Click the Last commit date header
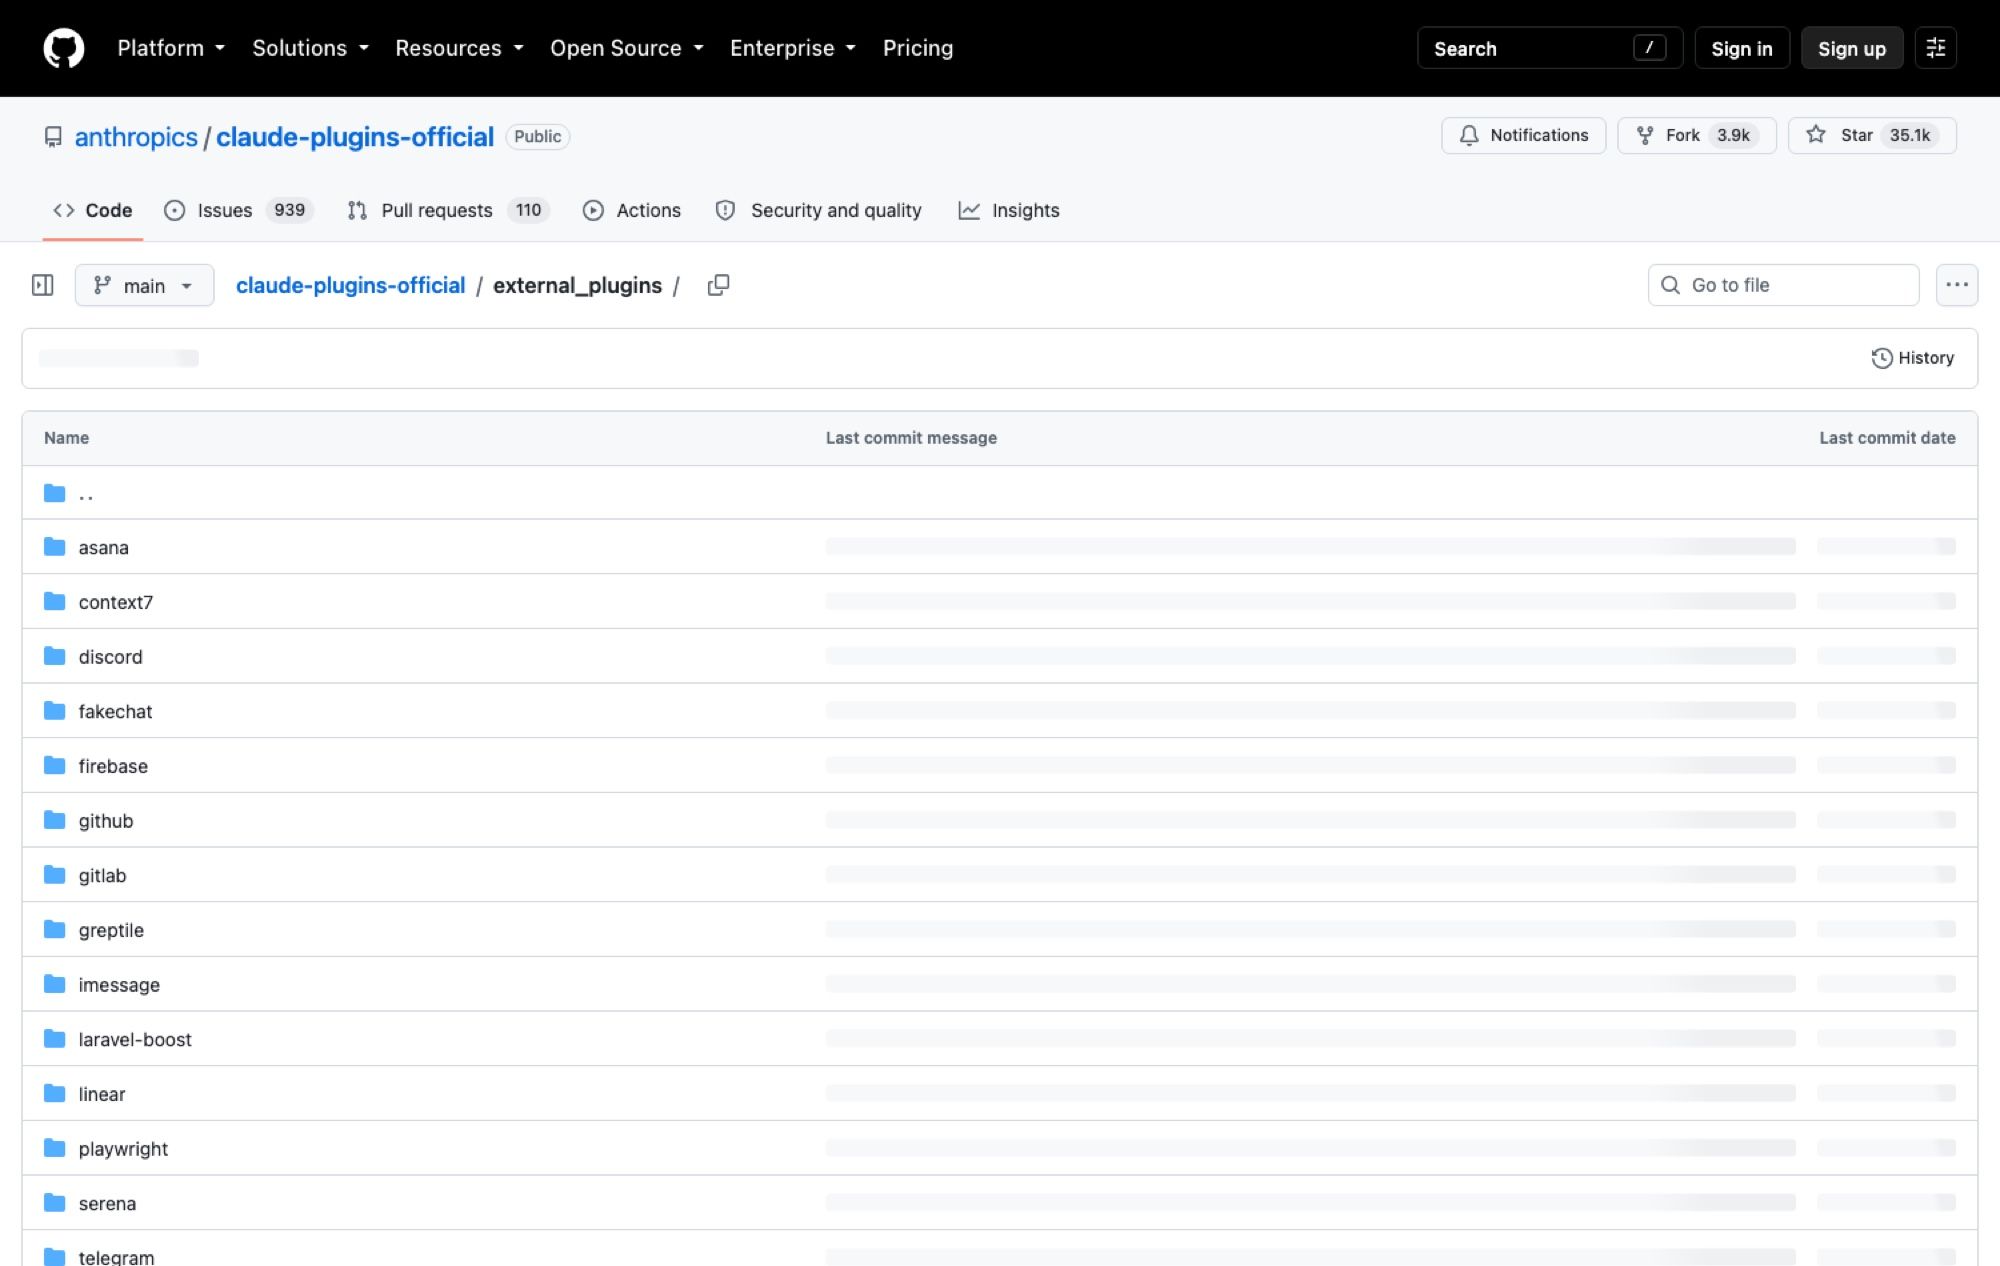Image resolution: width=2000 pixels, height=1266 pixels. 1887,438
